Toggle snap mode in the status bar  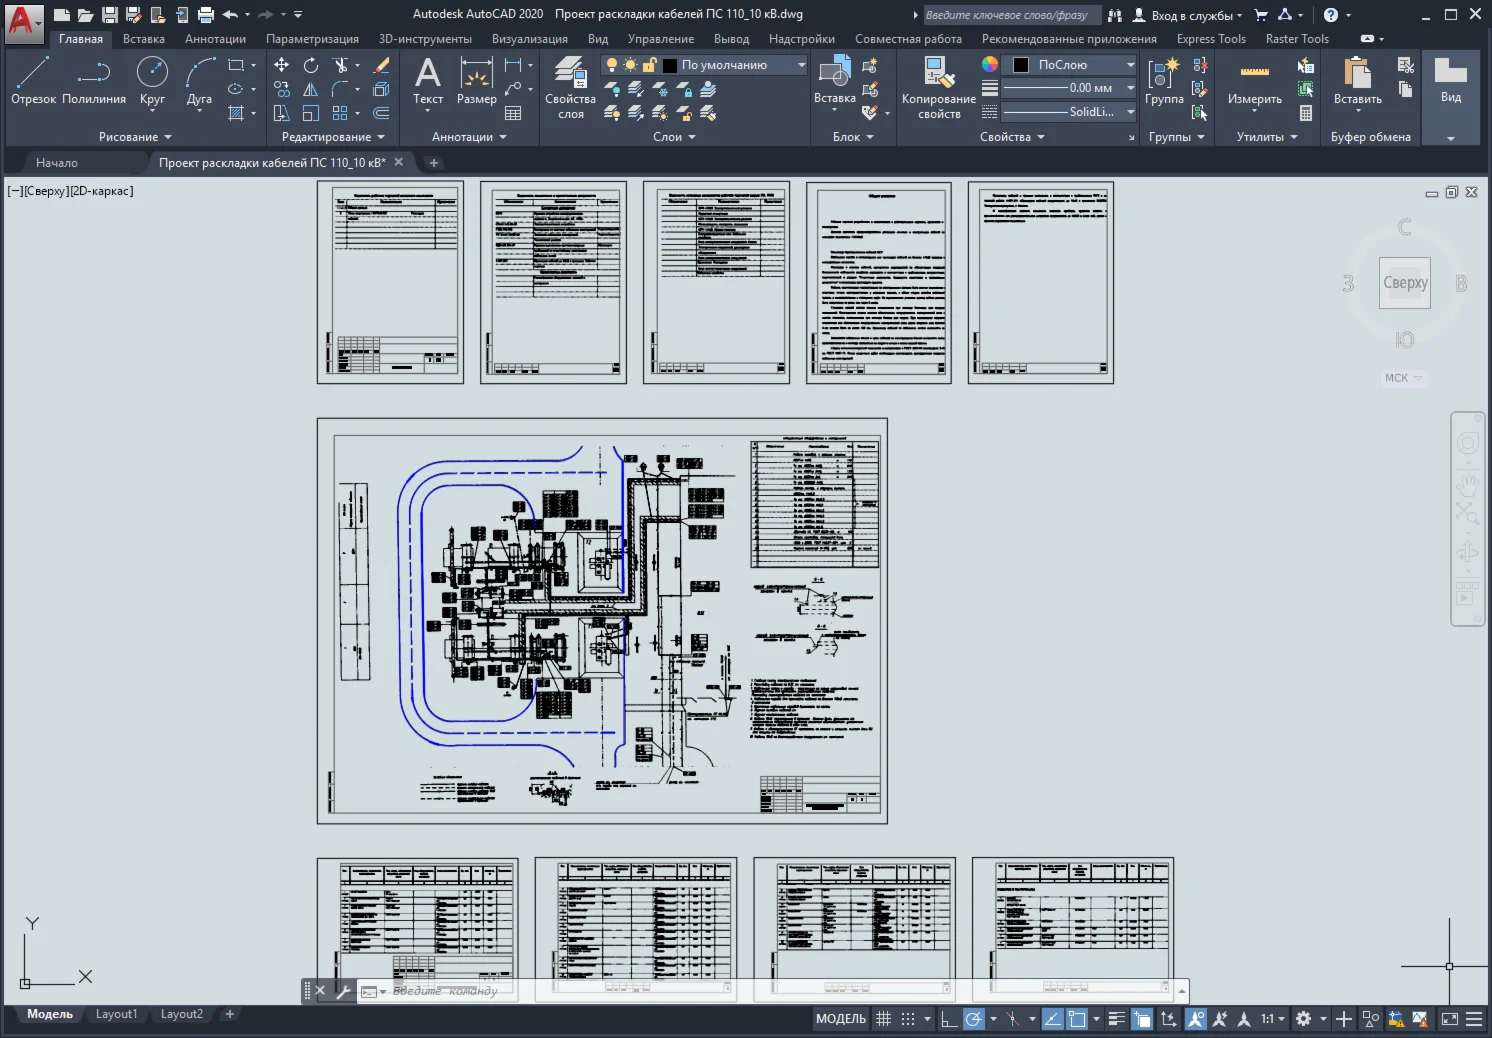pos(908,1019)
